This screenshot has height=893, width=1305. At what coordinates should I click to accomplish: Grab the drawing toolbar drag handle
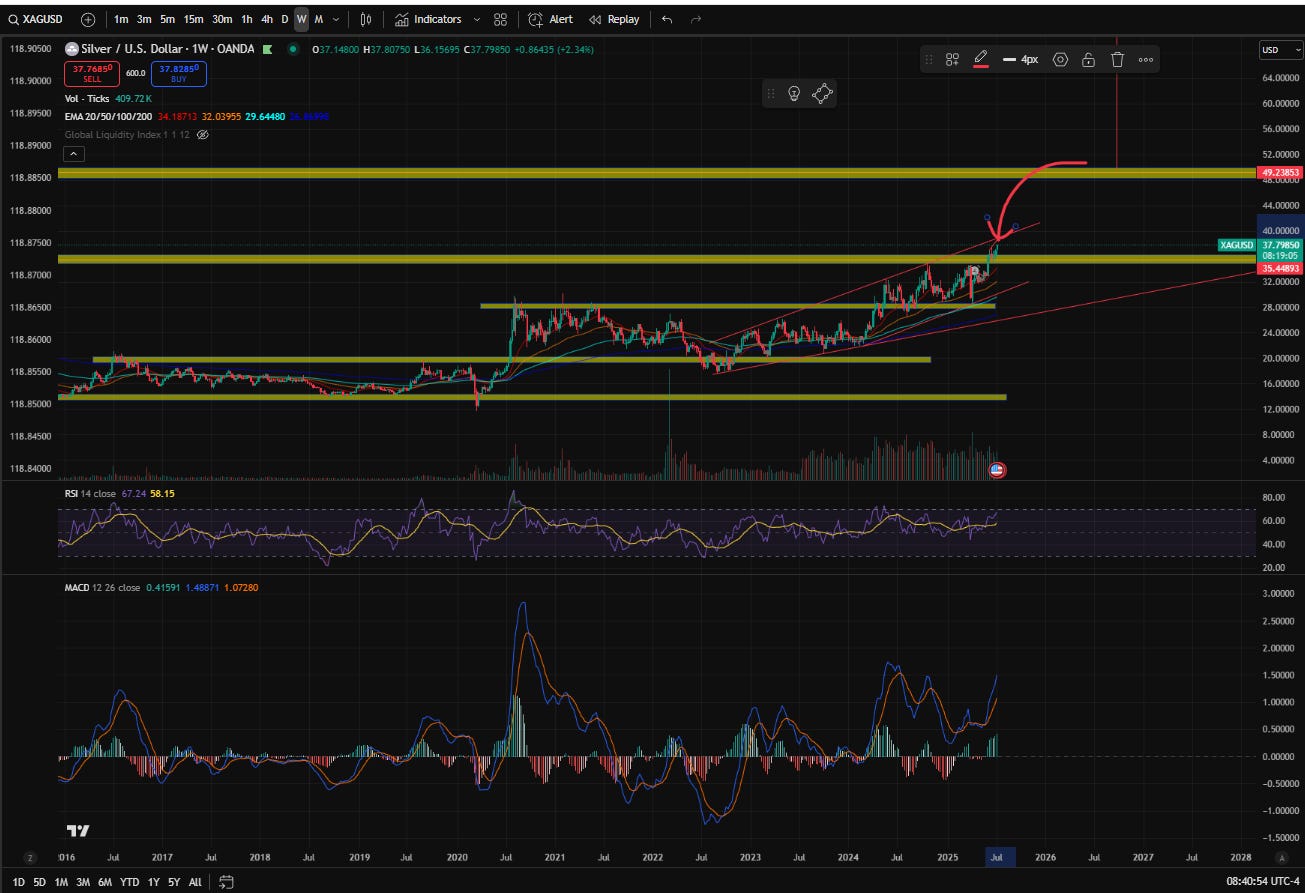click(x=929, y=59)
